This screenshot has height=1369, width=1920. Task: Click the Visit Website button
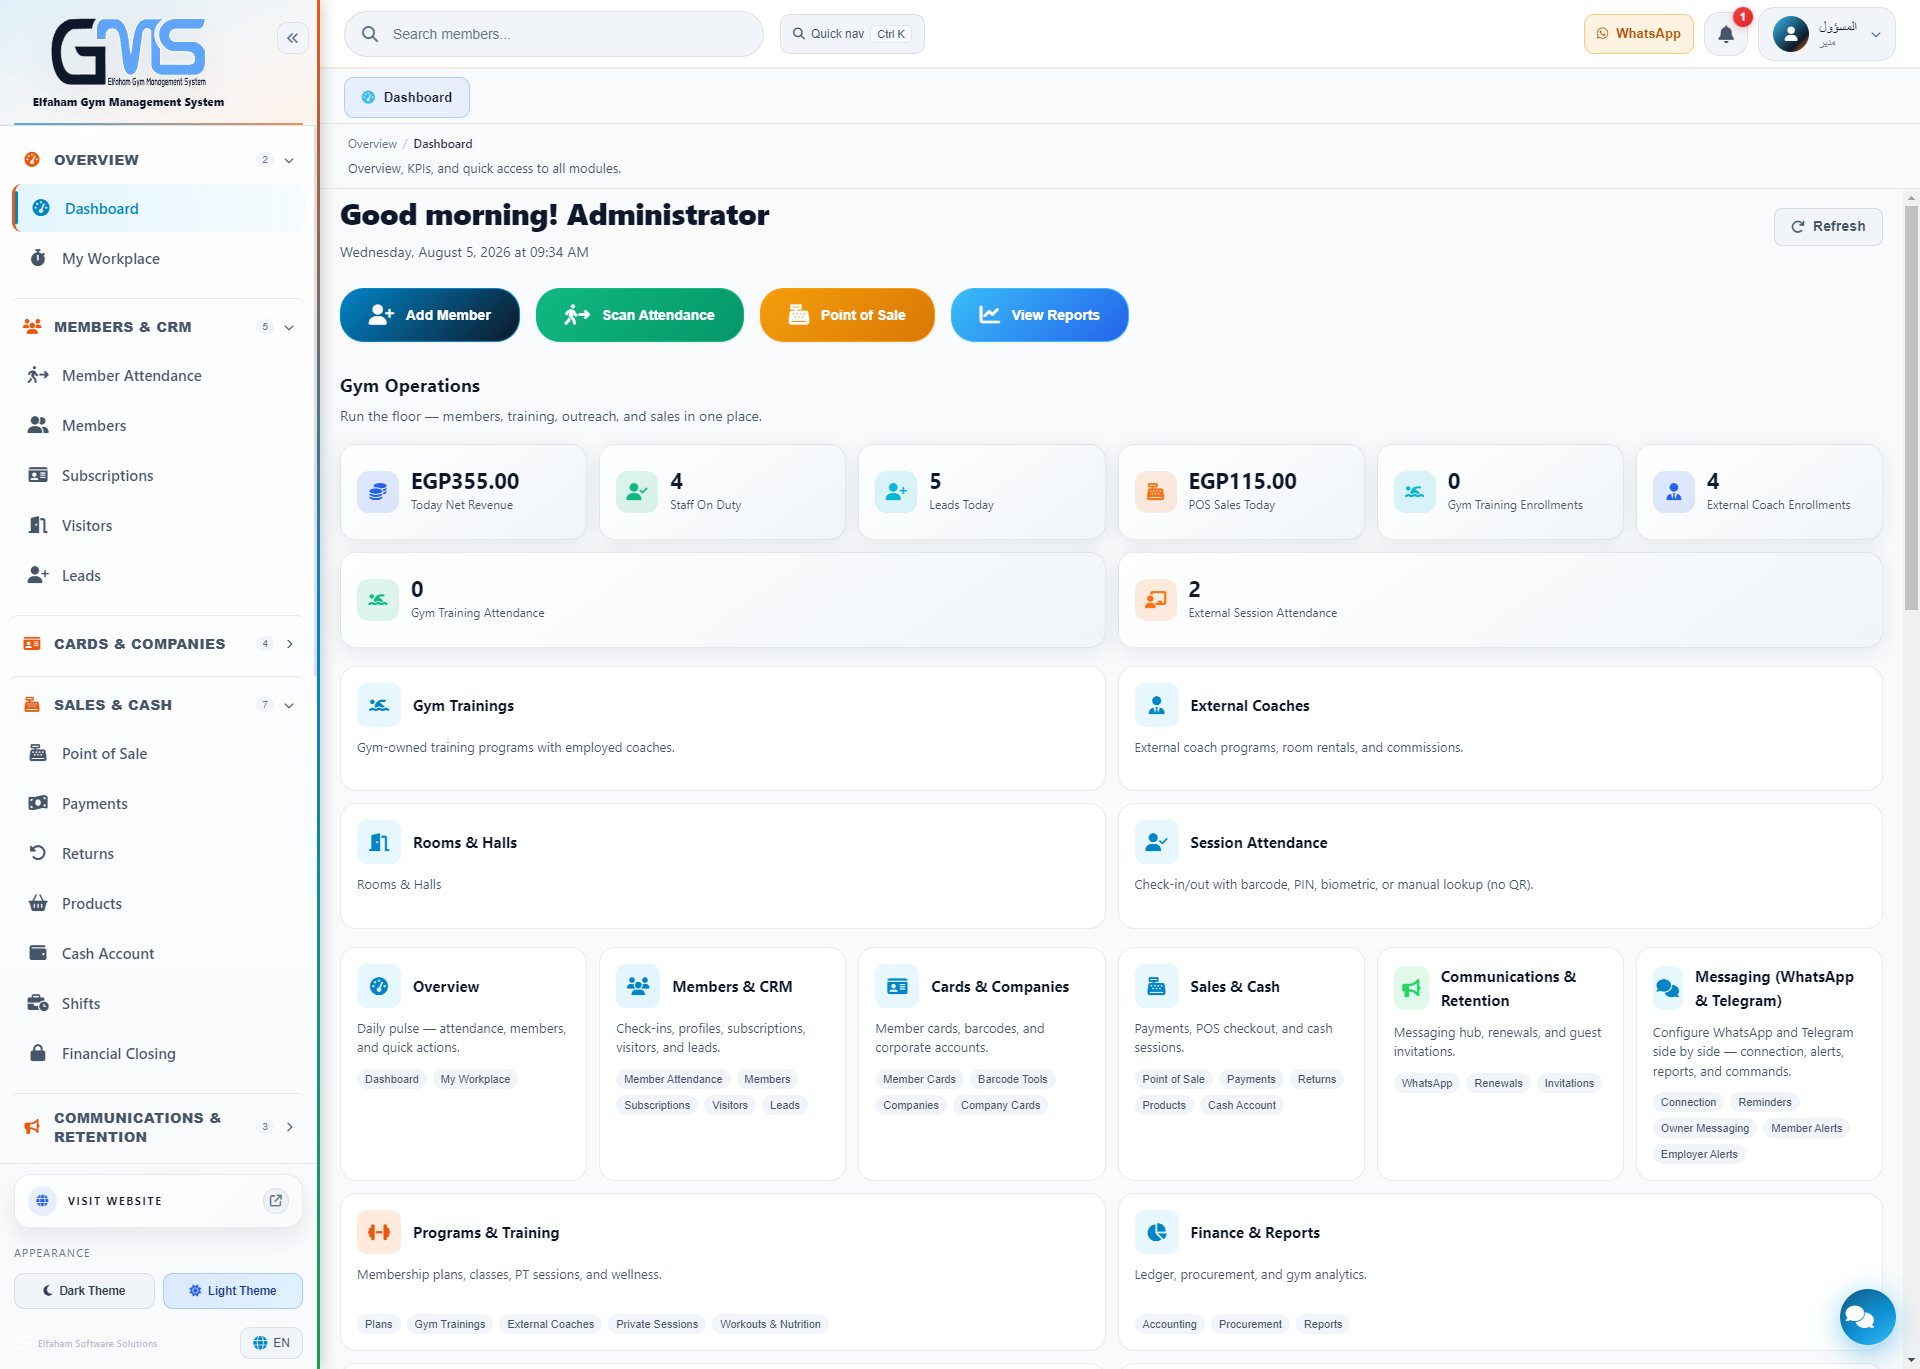coord(158,1200)
